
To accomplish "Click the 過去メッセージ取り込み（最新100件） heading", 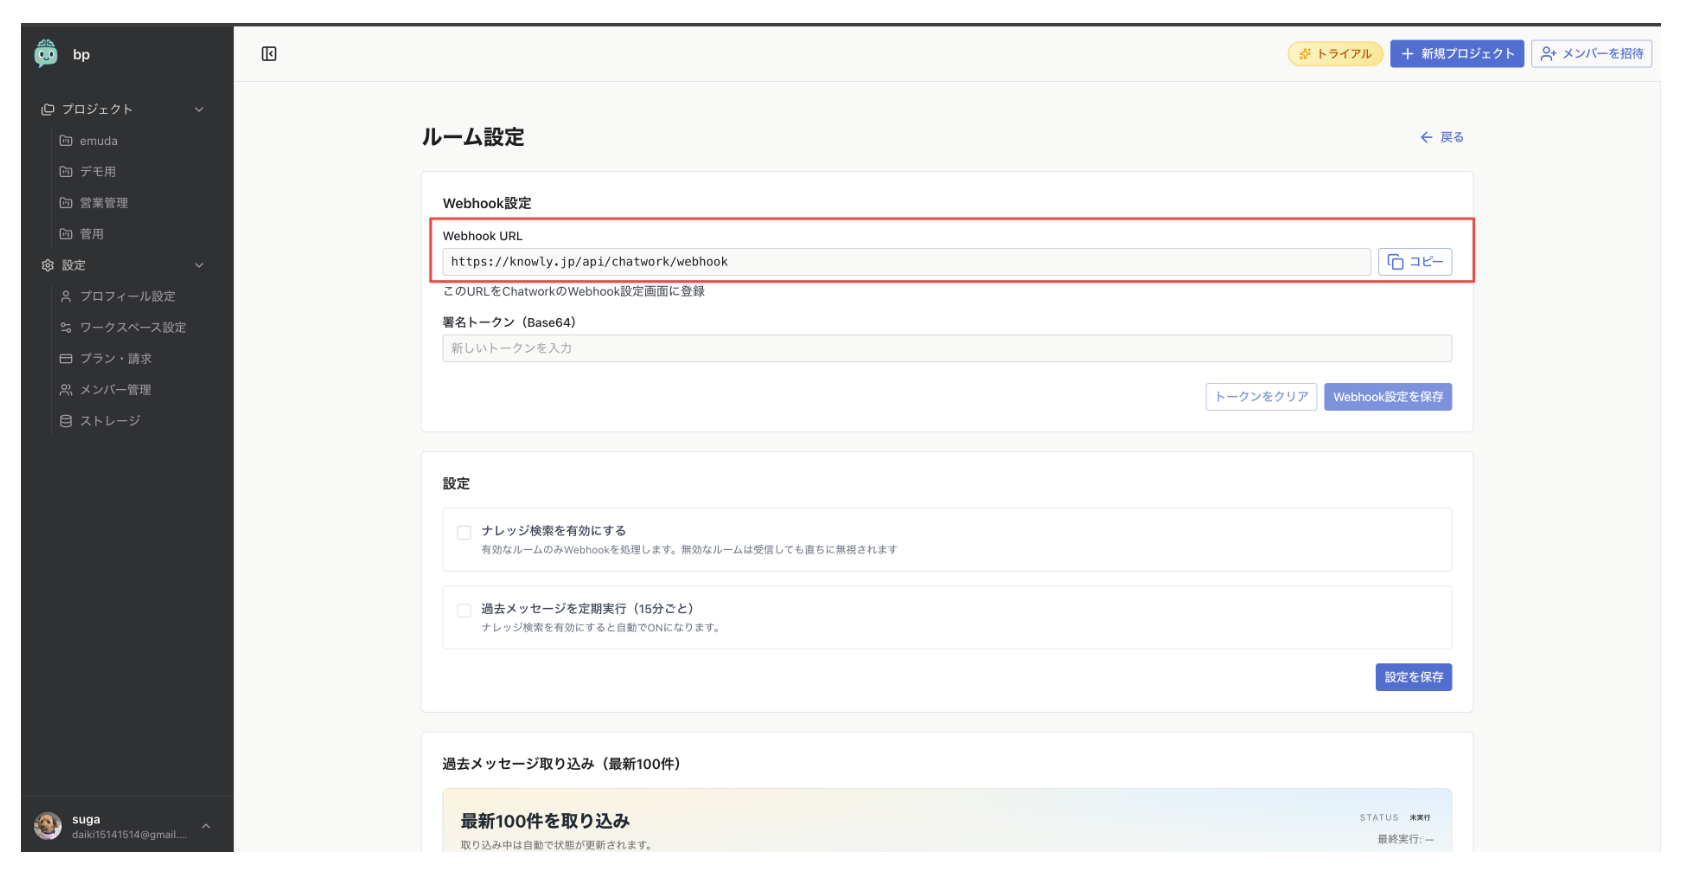I will (x=562, y=764).
